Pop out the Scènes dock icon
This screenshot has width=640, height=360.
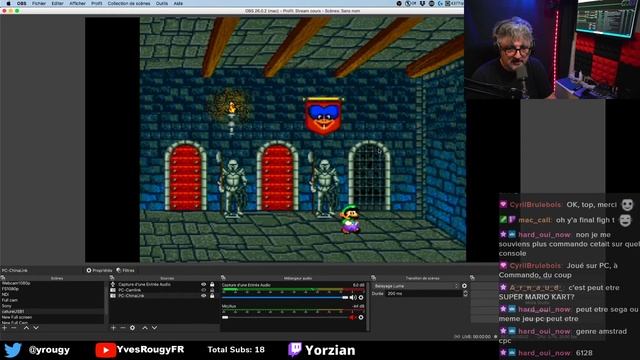coord(3,278)
